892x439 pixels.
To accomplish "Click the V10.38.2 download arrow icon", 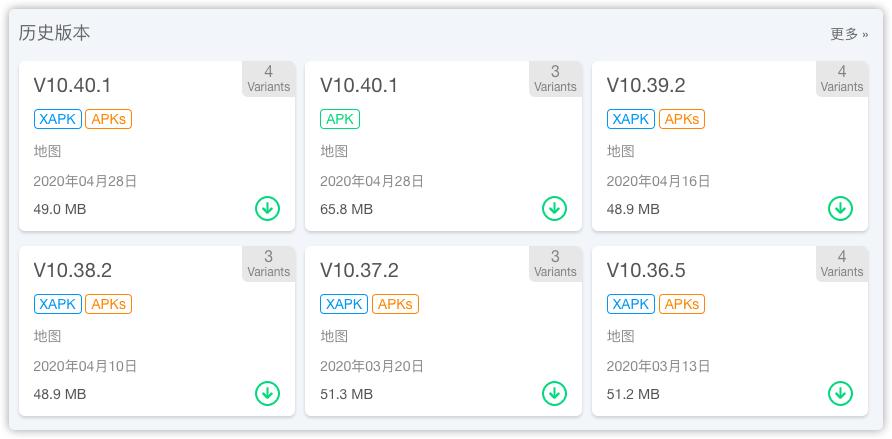I will 267,393.
